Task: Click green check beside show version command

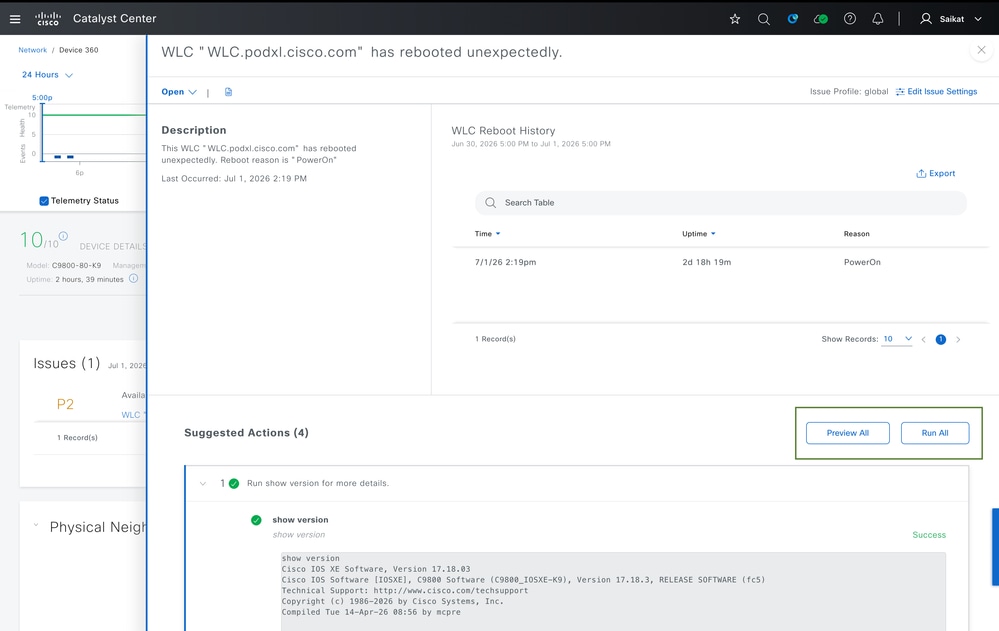Action: tap(256, 520)
